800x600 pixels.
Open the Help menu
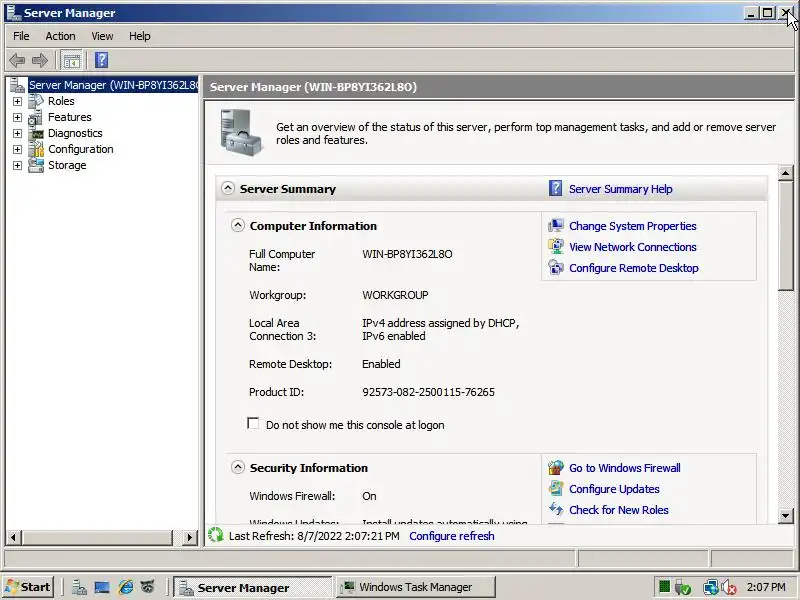pos(139,36)
